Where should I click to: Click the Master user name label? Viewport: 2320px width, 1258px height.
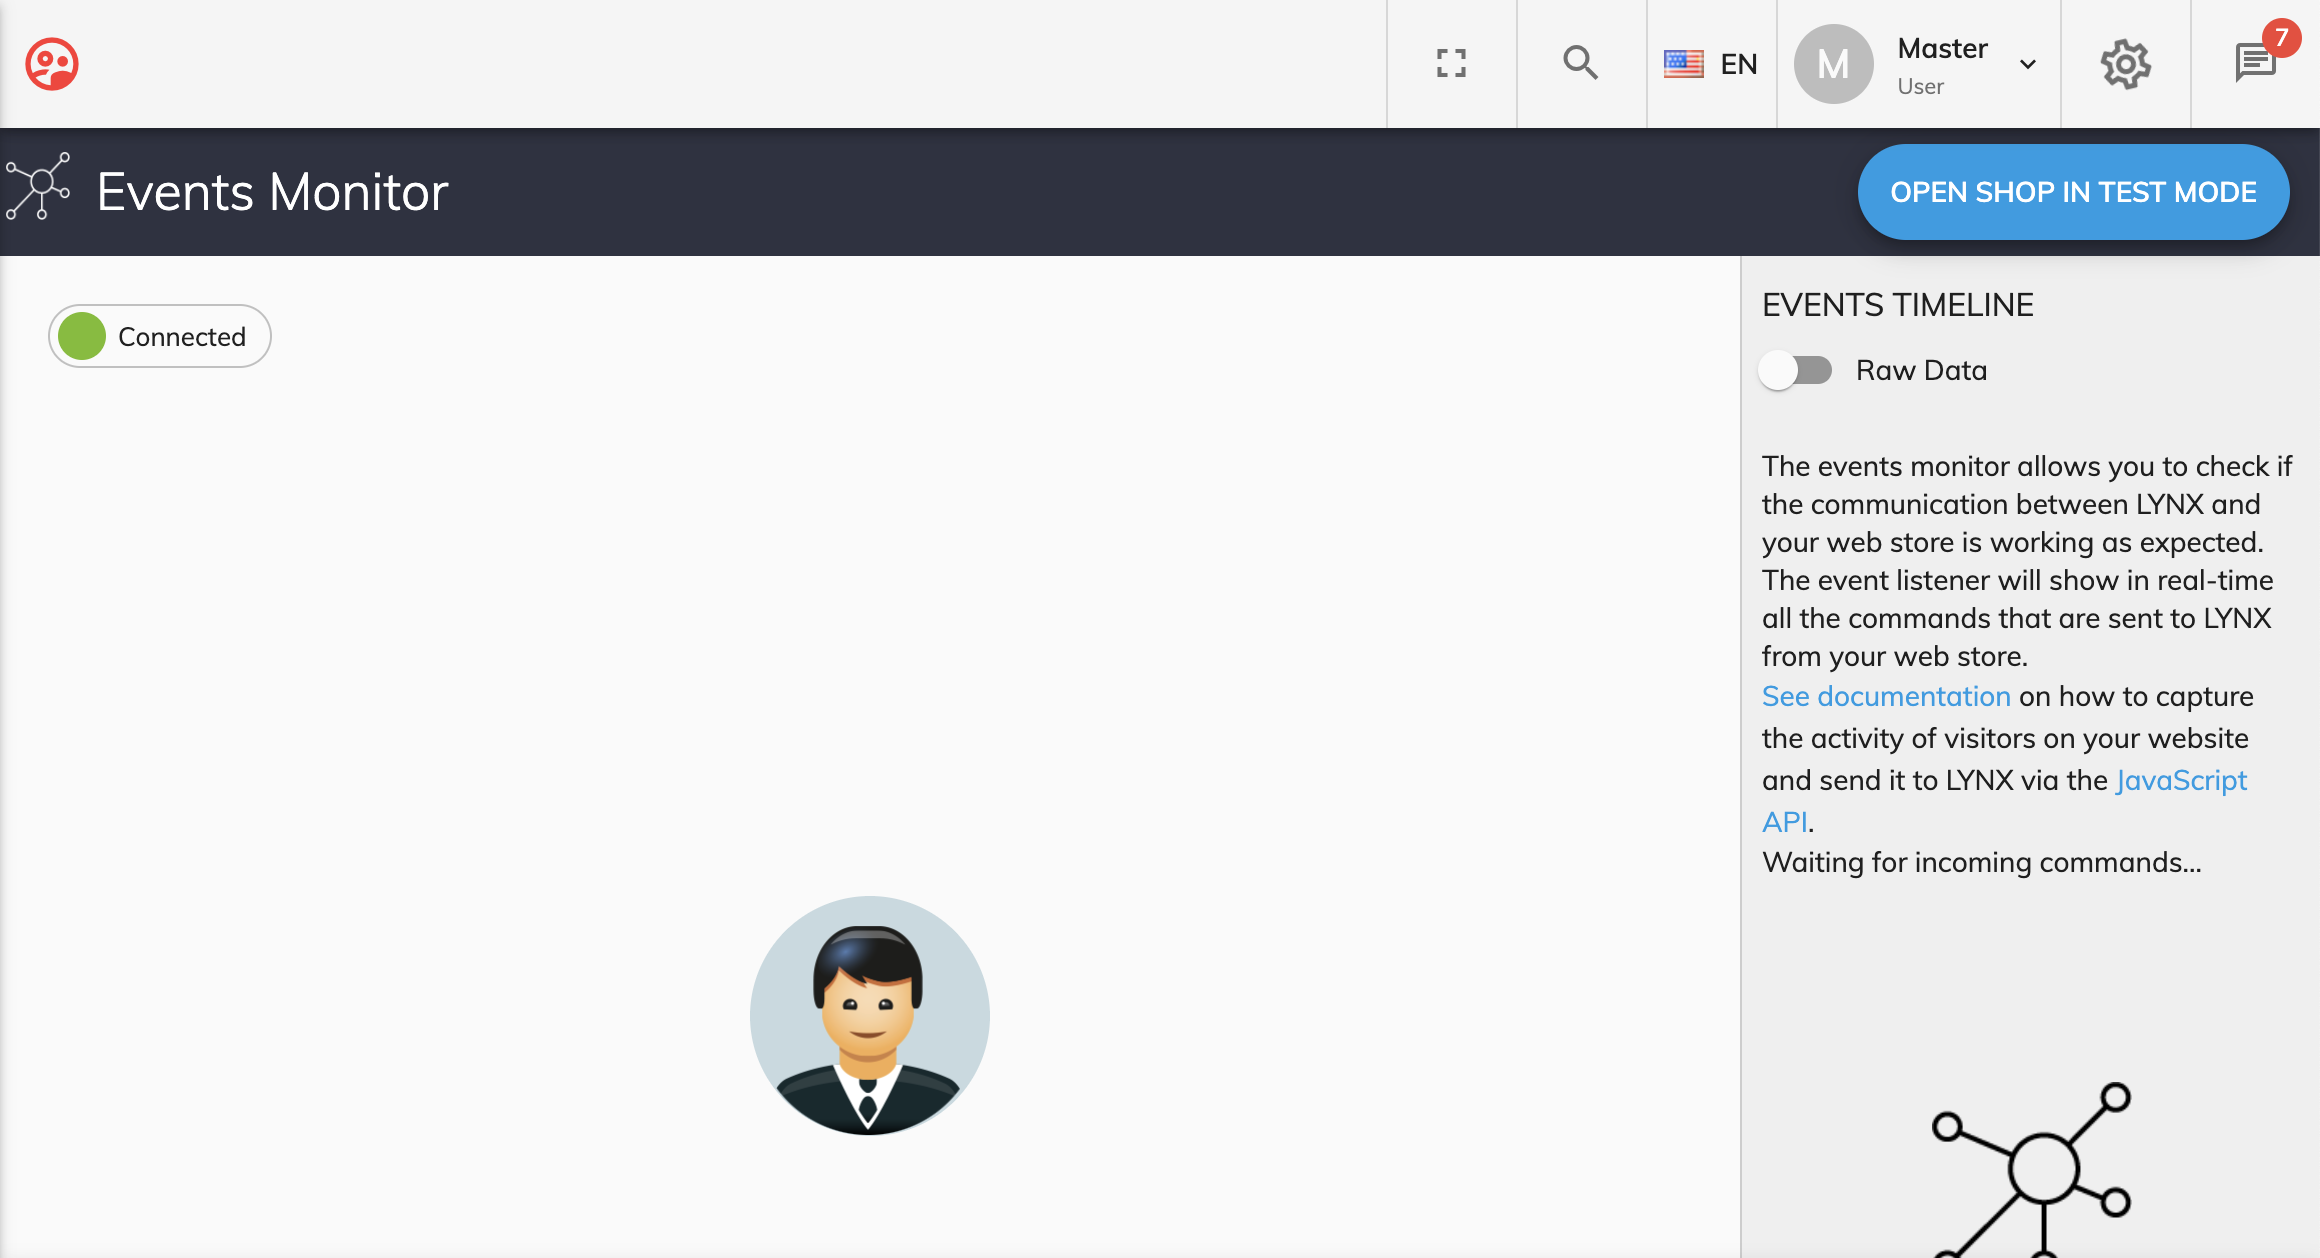click(1943, 48)
